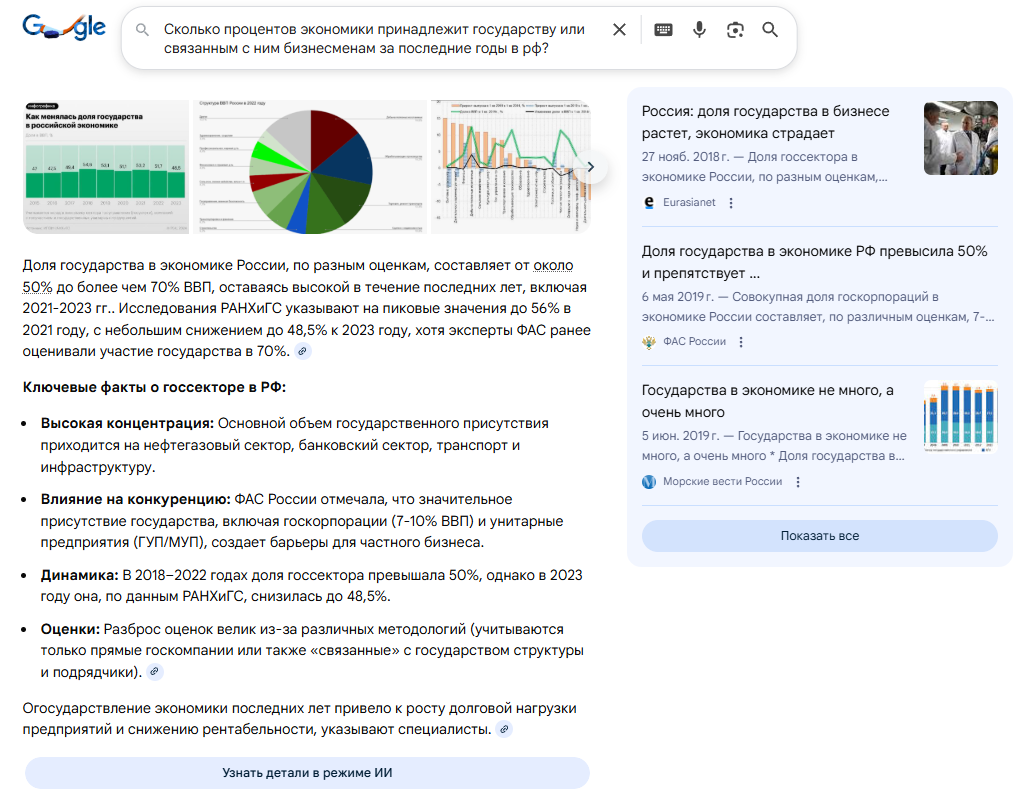Advance image carousel with right arrow
The width and height of the screenshot is (1024, 804).
click(590, 167)
